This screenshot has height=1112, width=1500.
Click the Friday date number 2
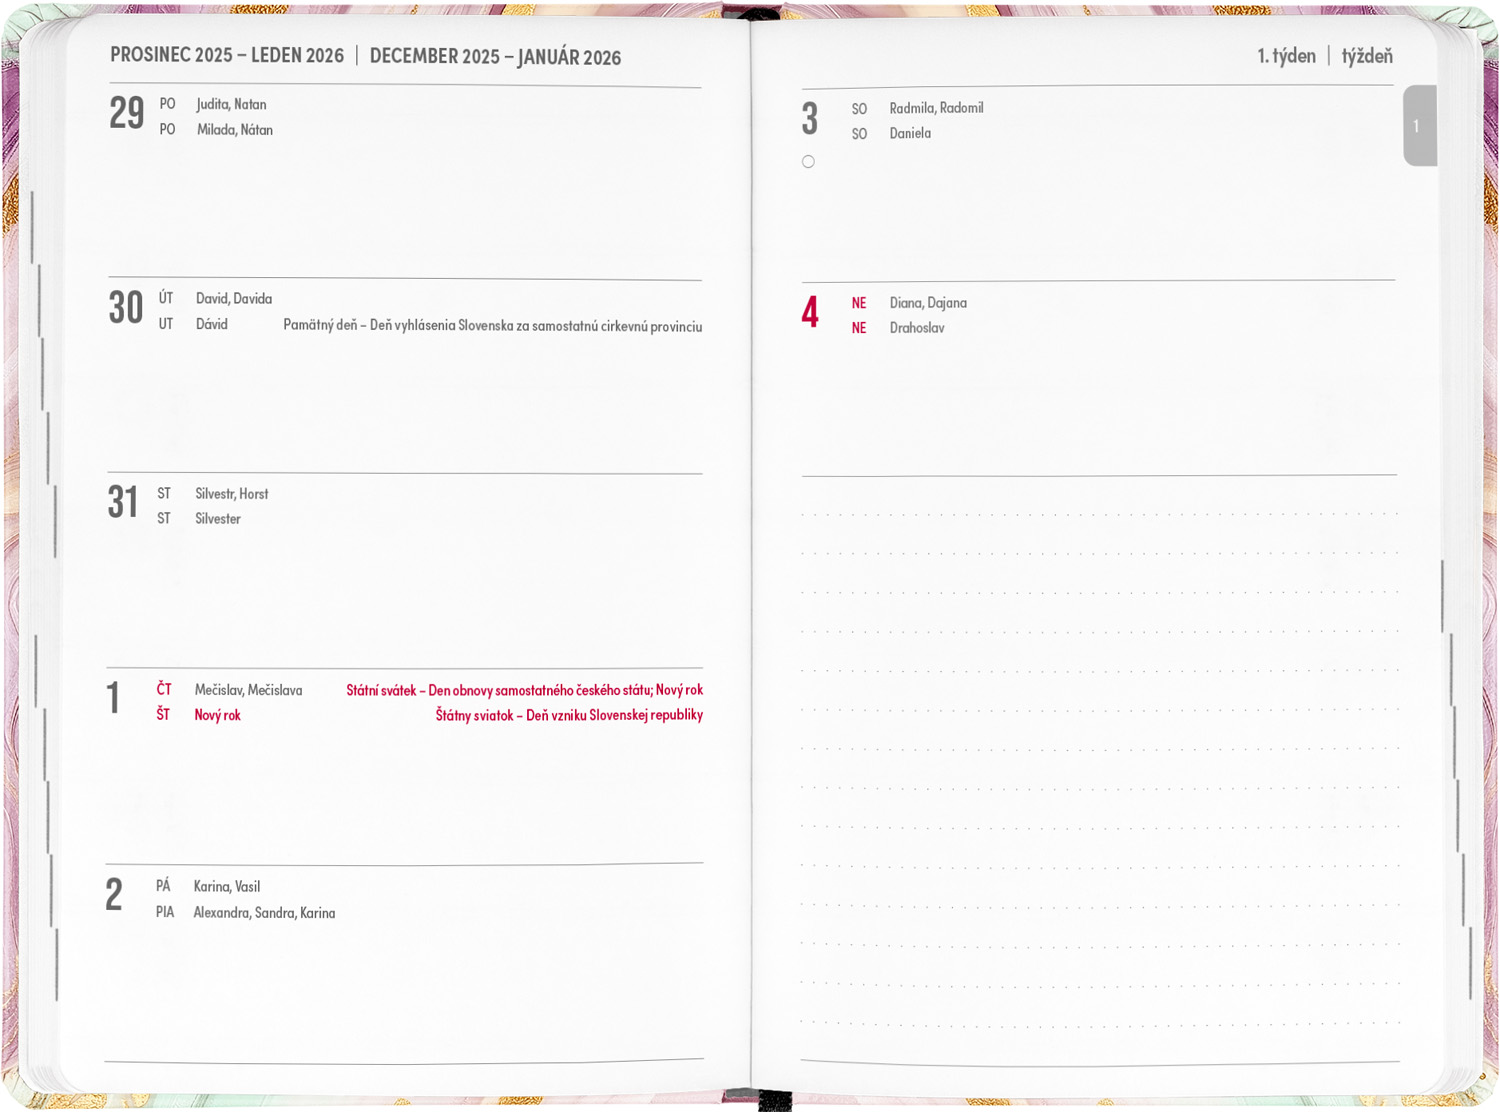[114, 896]
